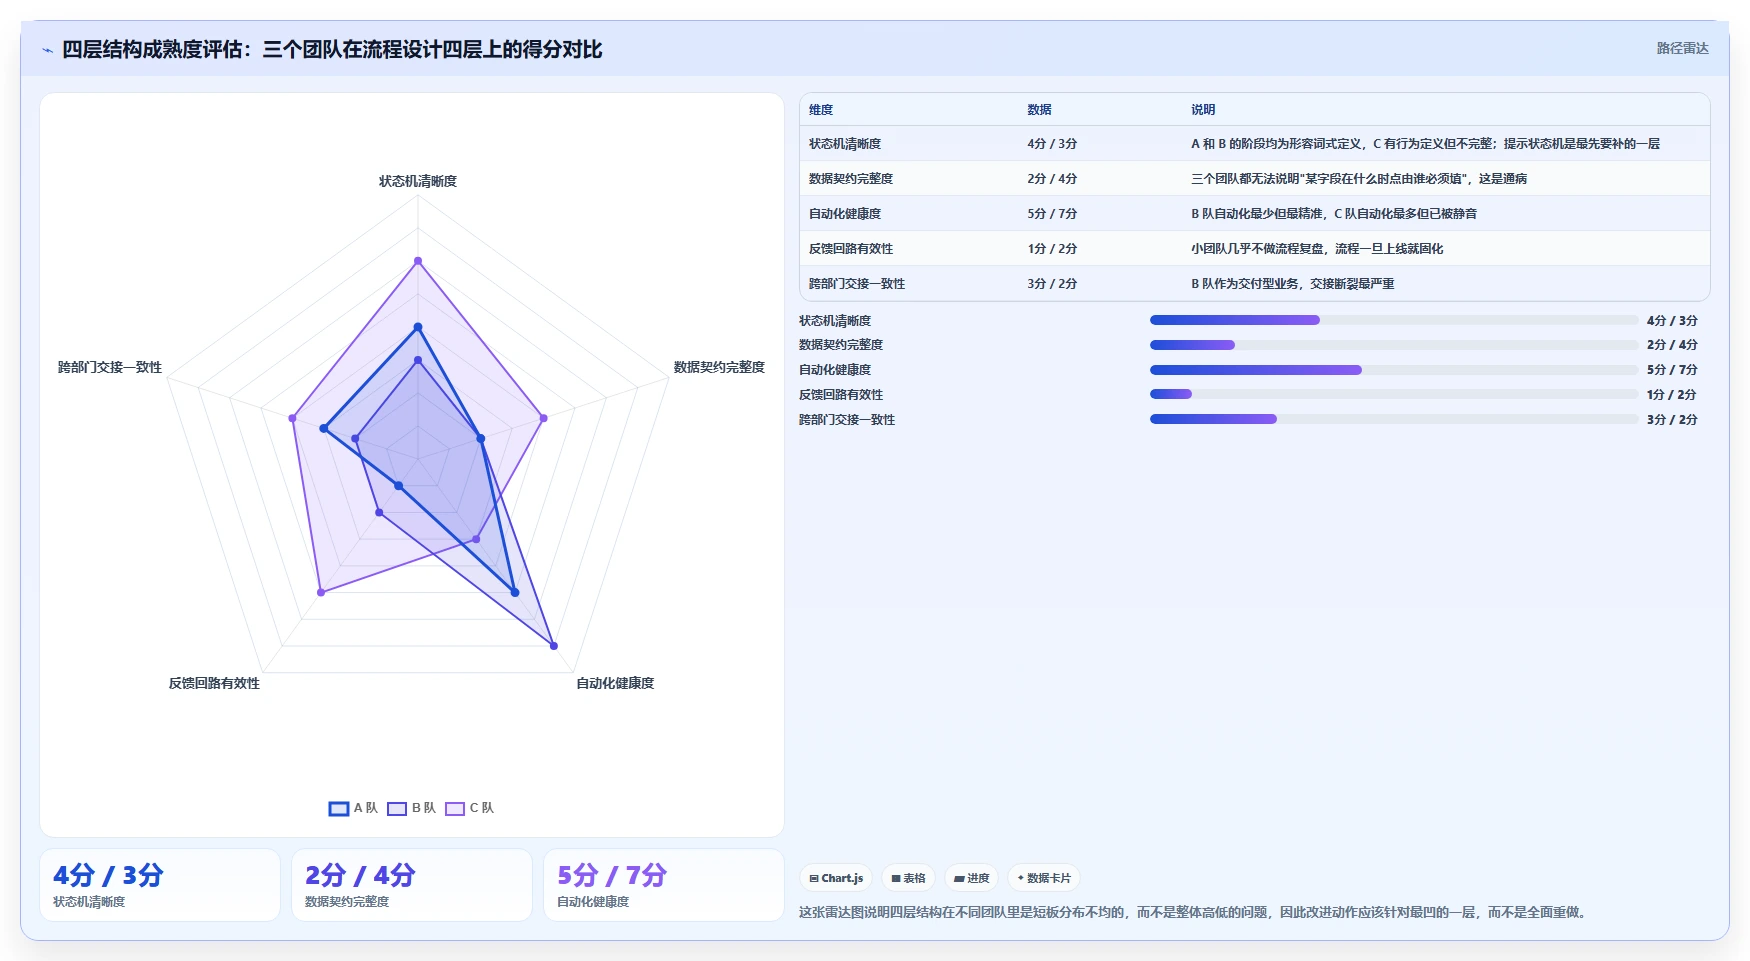
Task: Click the 自动化健康度 progress bar
Action: tap(1394, 370)
